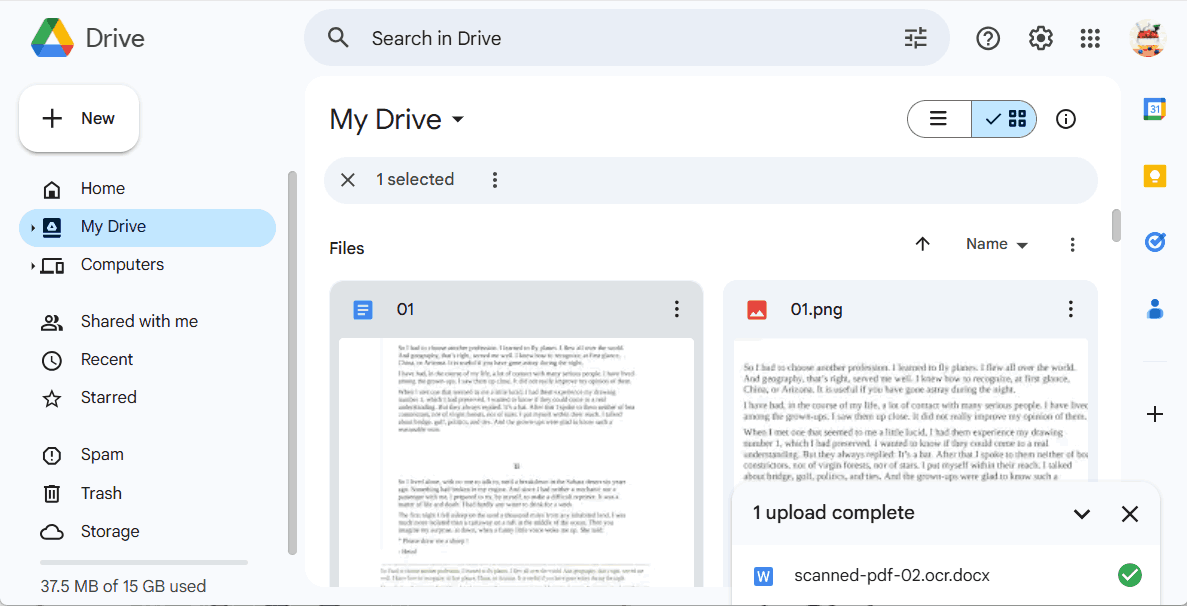Open the Trash section
The height and width of the screenshot is (606, 1187).
tap(101, 493)
